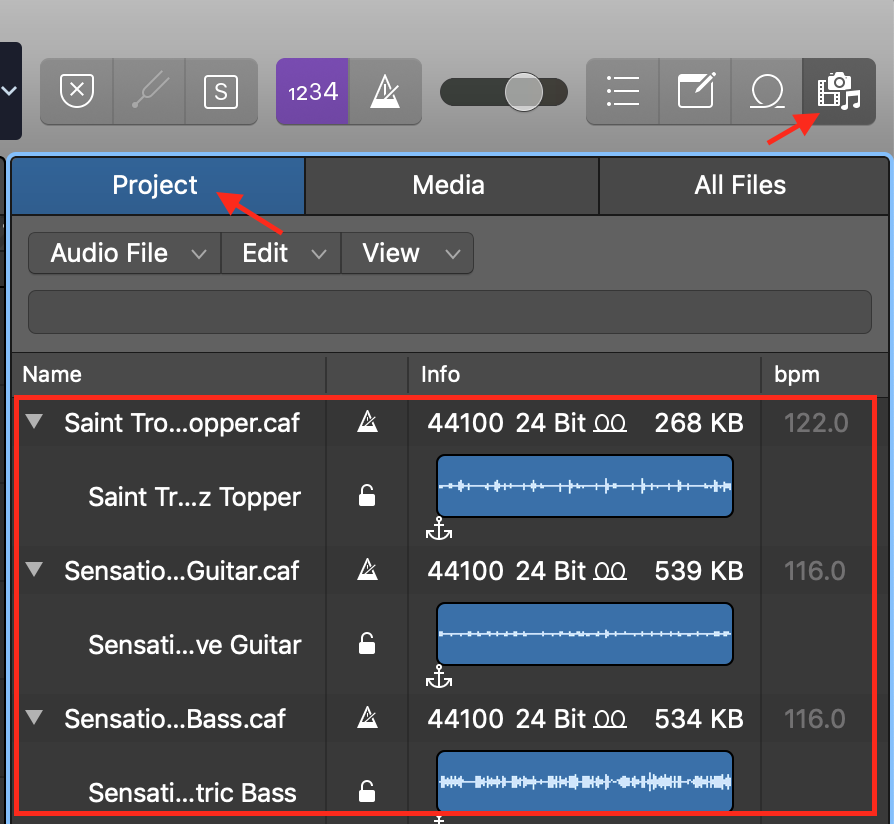894x824 pixels.
Task: Click stereo icon in Sensatio...Guitar.caf info
Action: coord(610,571)
